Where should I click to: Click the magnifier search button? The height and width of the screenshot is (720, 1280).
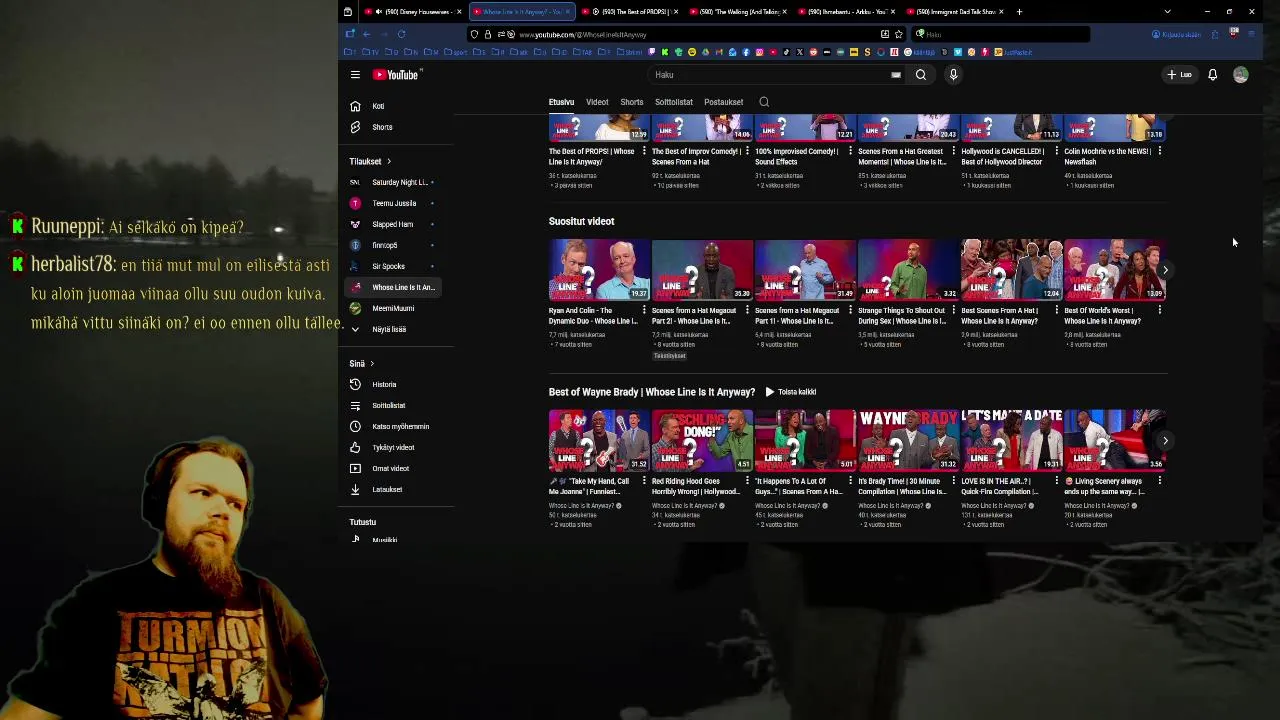pos(921,75)
